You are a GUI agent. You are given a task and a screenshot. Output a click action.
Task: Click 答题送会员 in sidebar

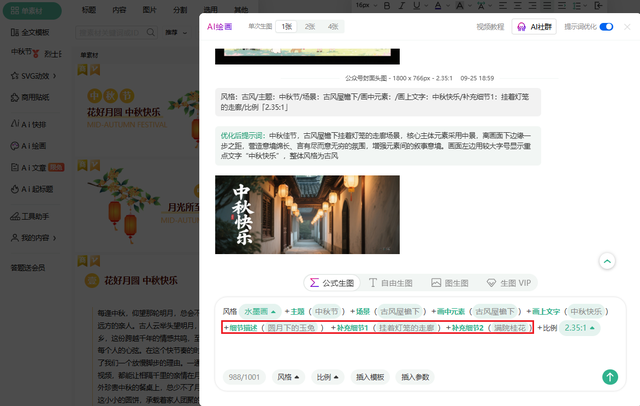pos(28,268)
